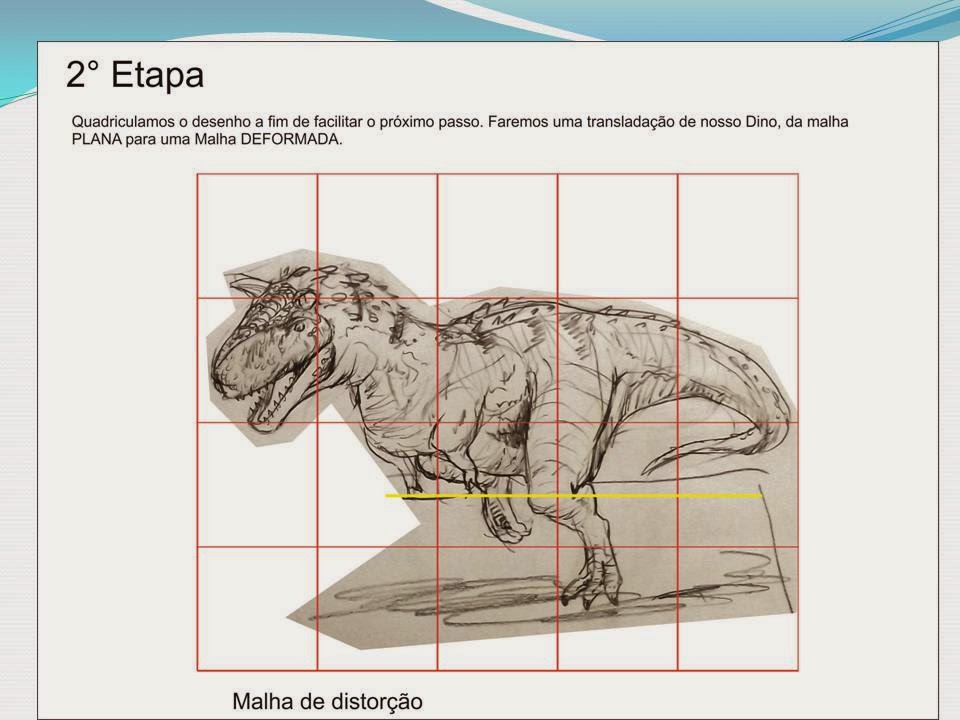Click the paragraph starting 'Quadriculamos o desenho'

pyautogui.click(x=460, y=130)
